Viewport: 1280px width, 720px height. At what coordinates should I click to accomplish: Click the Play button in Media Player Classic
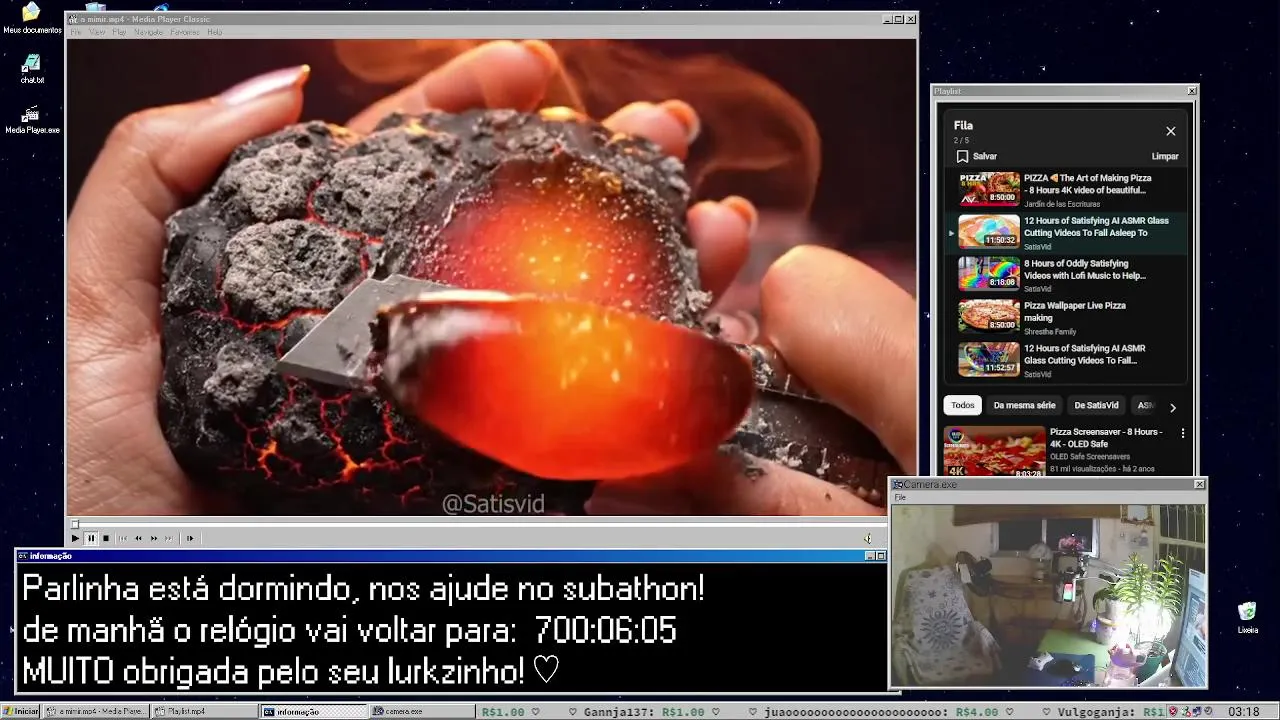pos(75,538)
